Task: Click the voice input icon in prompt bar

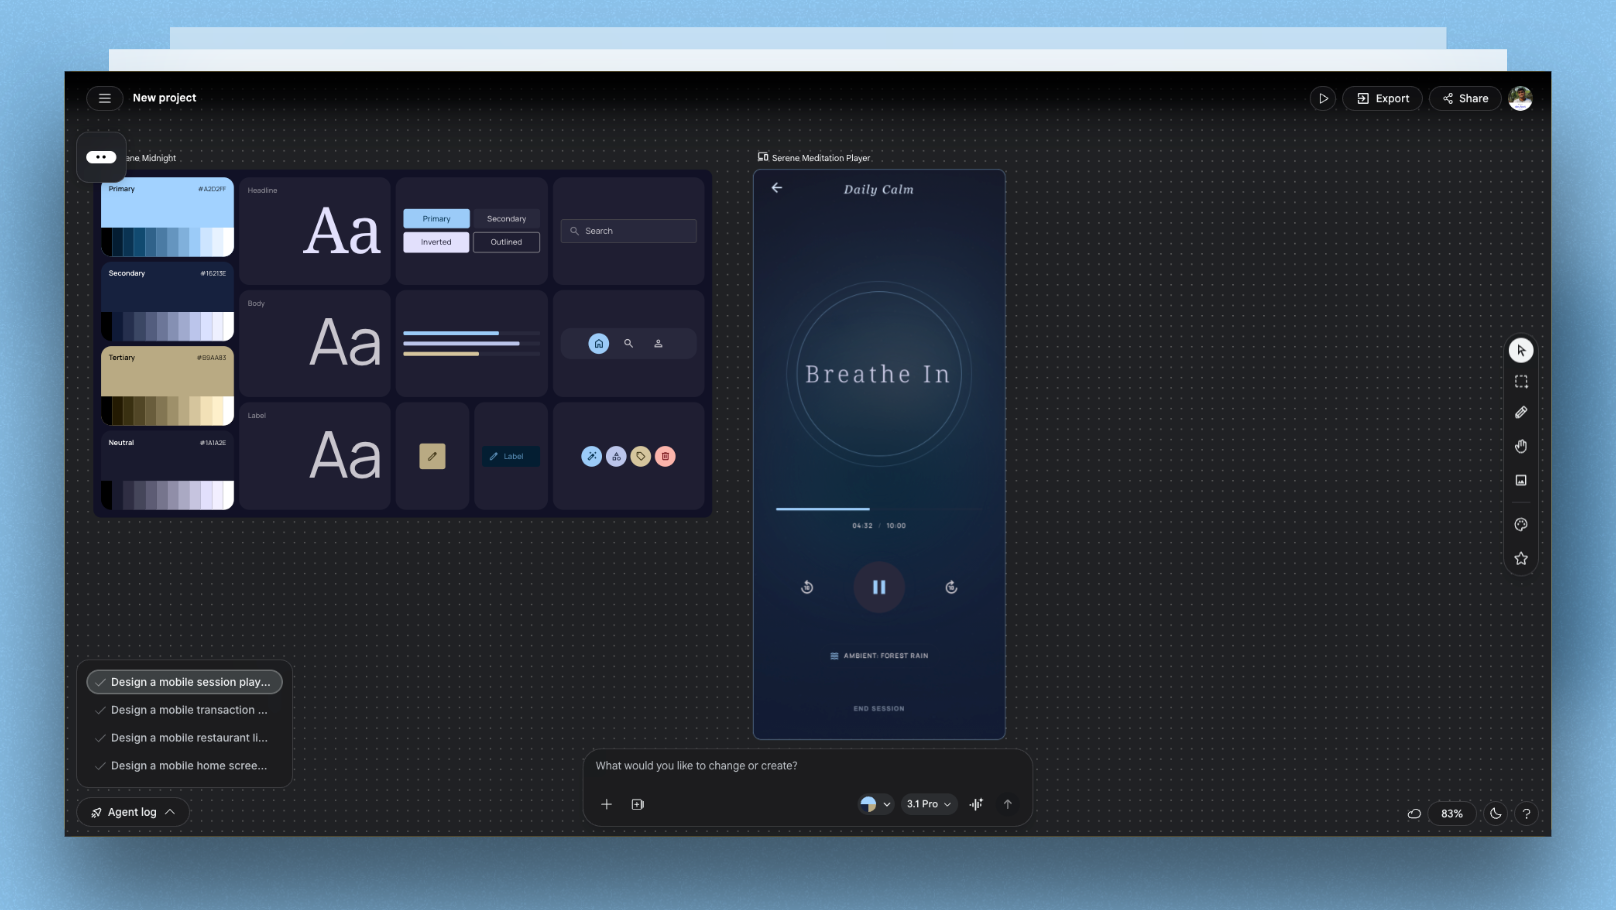Action: tap(975, 804)
